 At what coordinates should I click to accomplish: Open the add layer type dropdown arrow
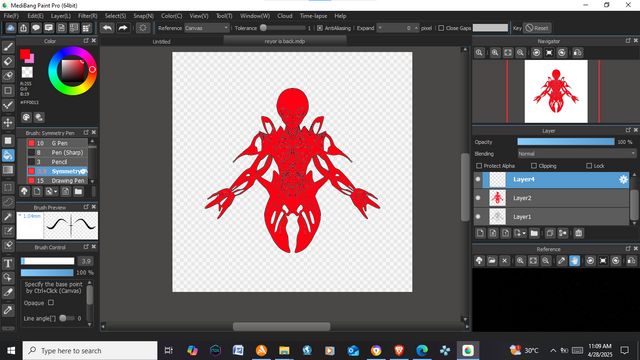coord(524,233)
